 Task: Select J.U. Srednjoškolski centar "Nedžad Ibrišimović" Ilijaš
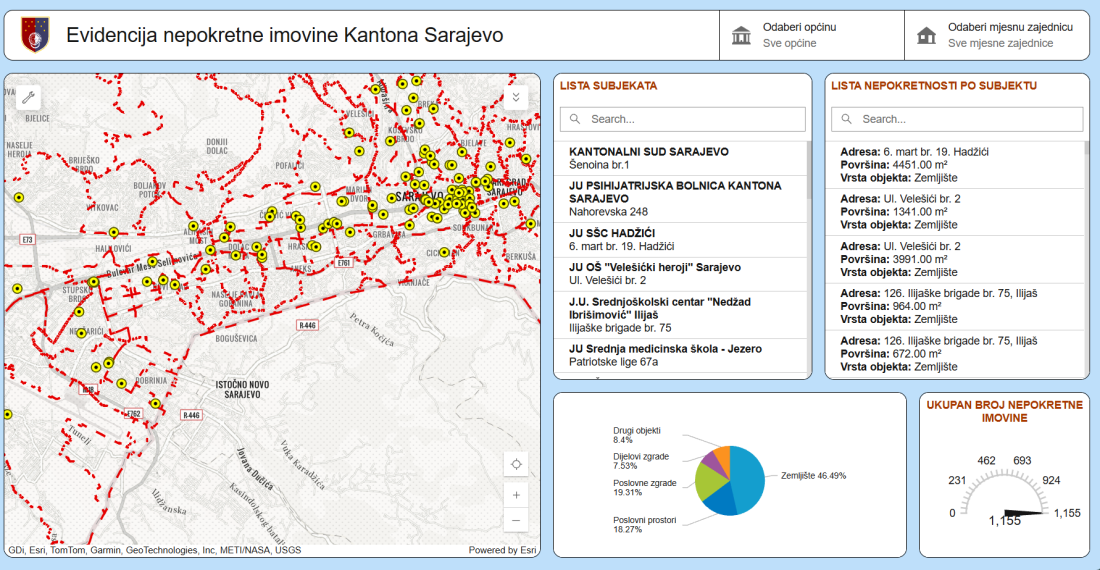680,315
